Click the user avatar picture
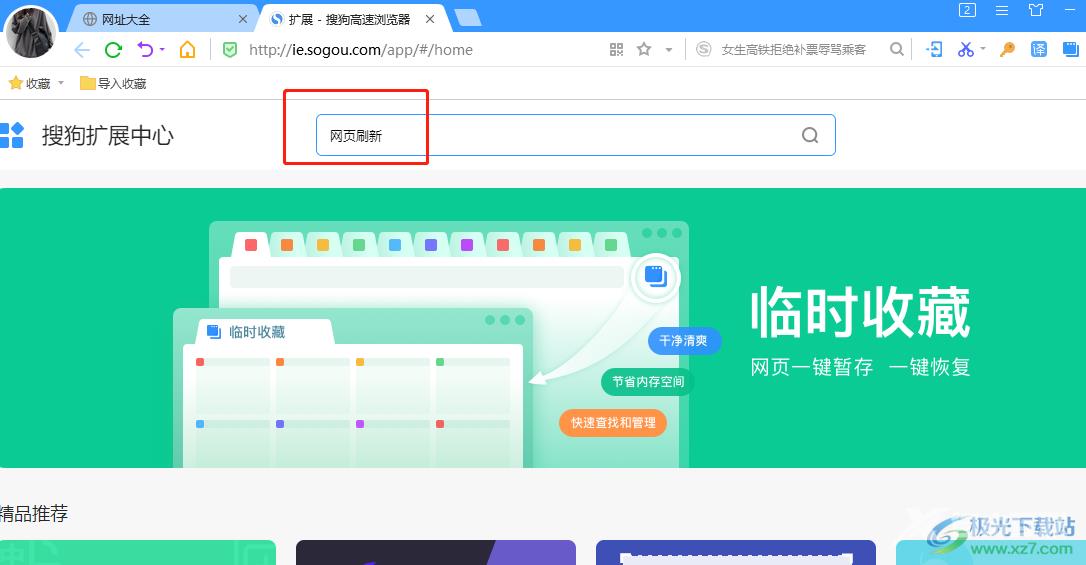Screen dimensions: 1086x565 coord(31,32)
